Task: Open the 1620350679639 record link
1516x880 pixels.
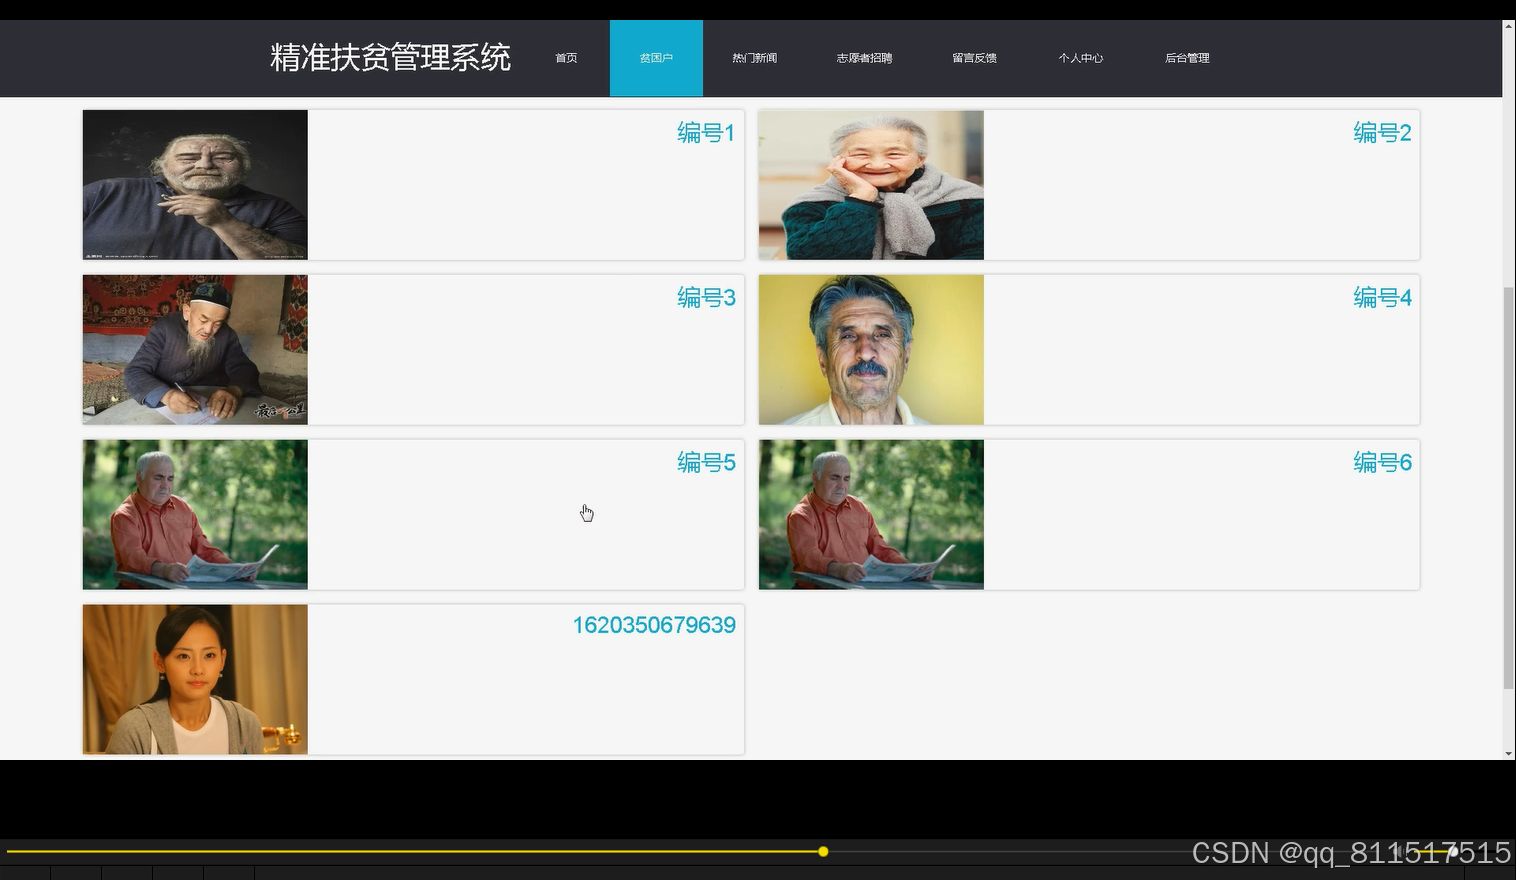Action: tap(654, 624)
